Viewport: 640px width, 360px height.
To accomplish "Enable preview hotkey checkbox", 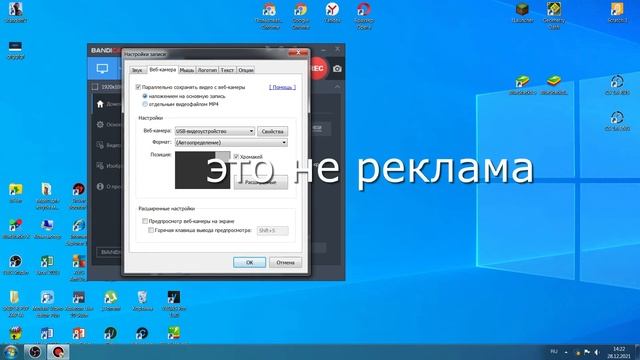I will pyautogui.click(x=151, y=230).
